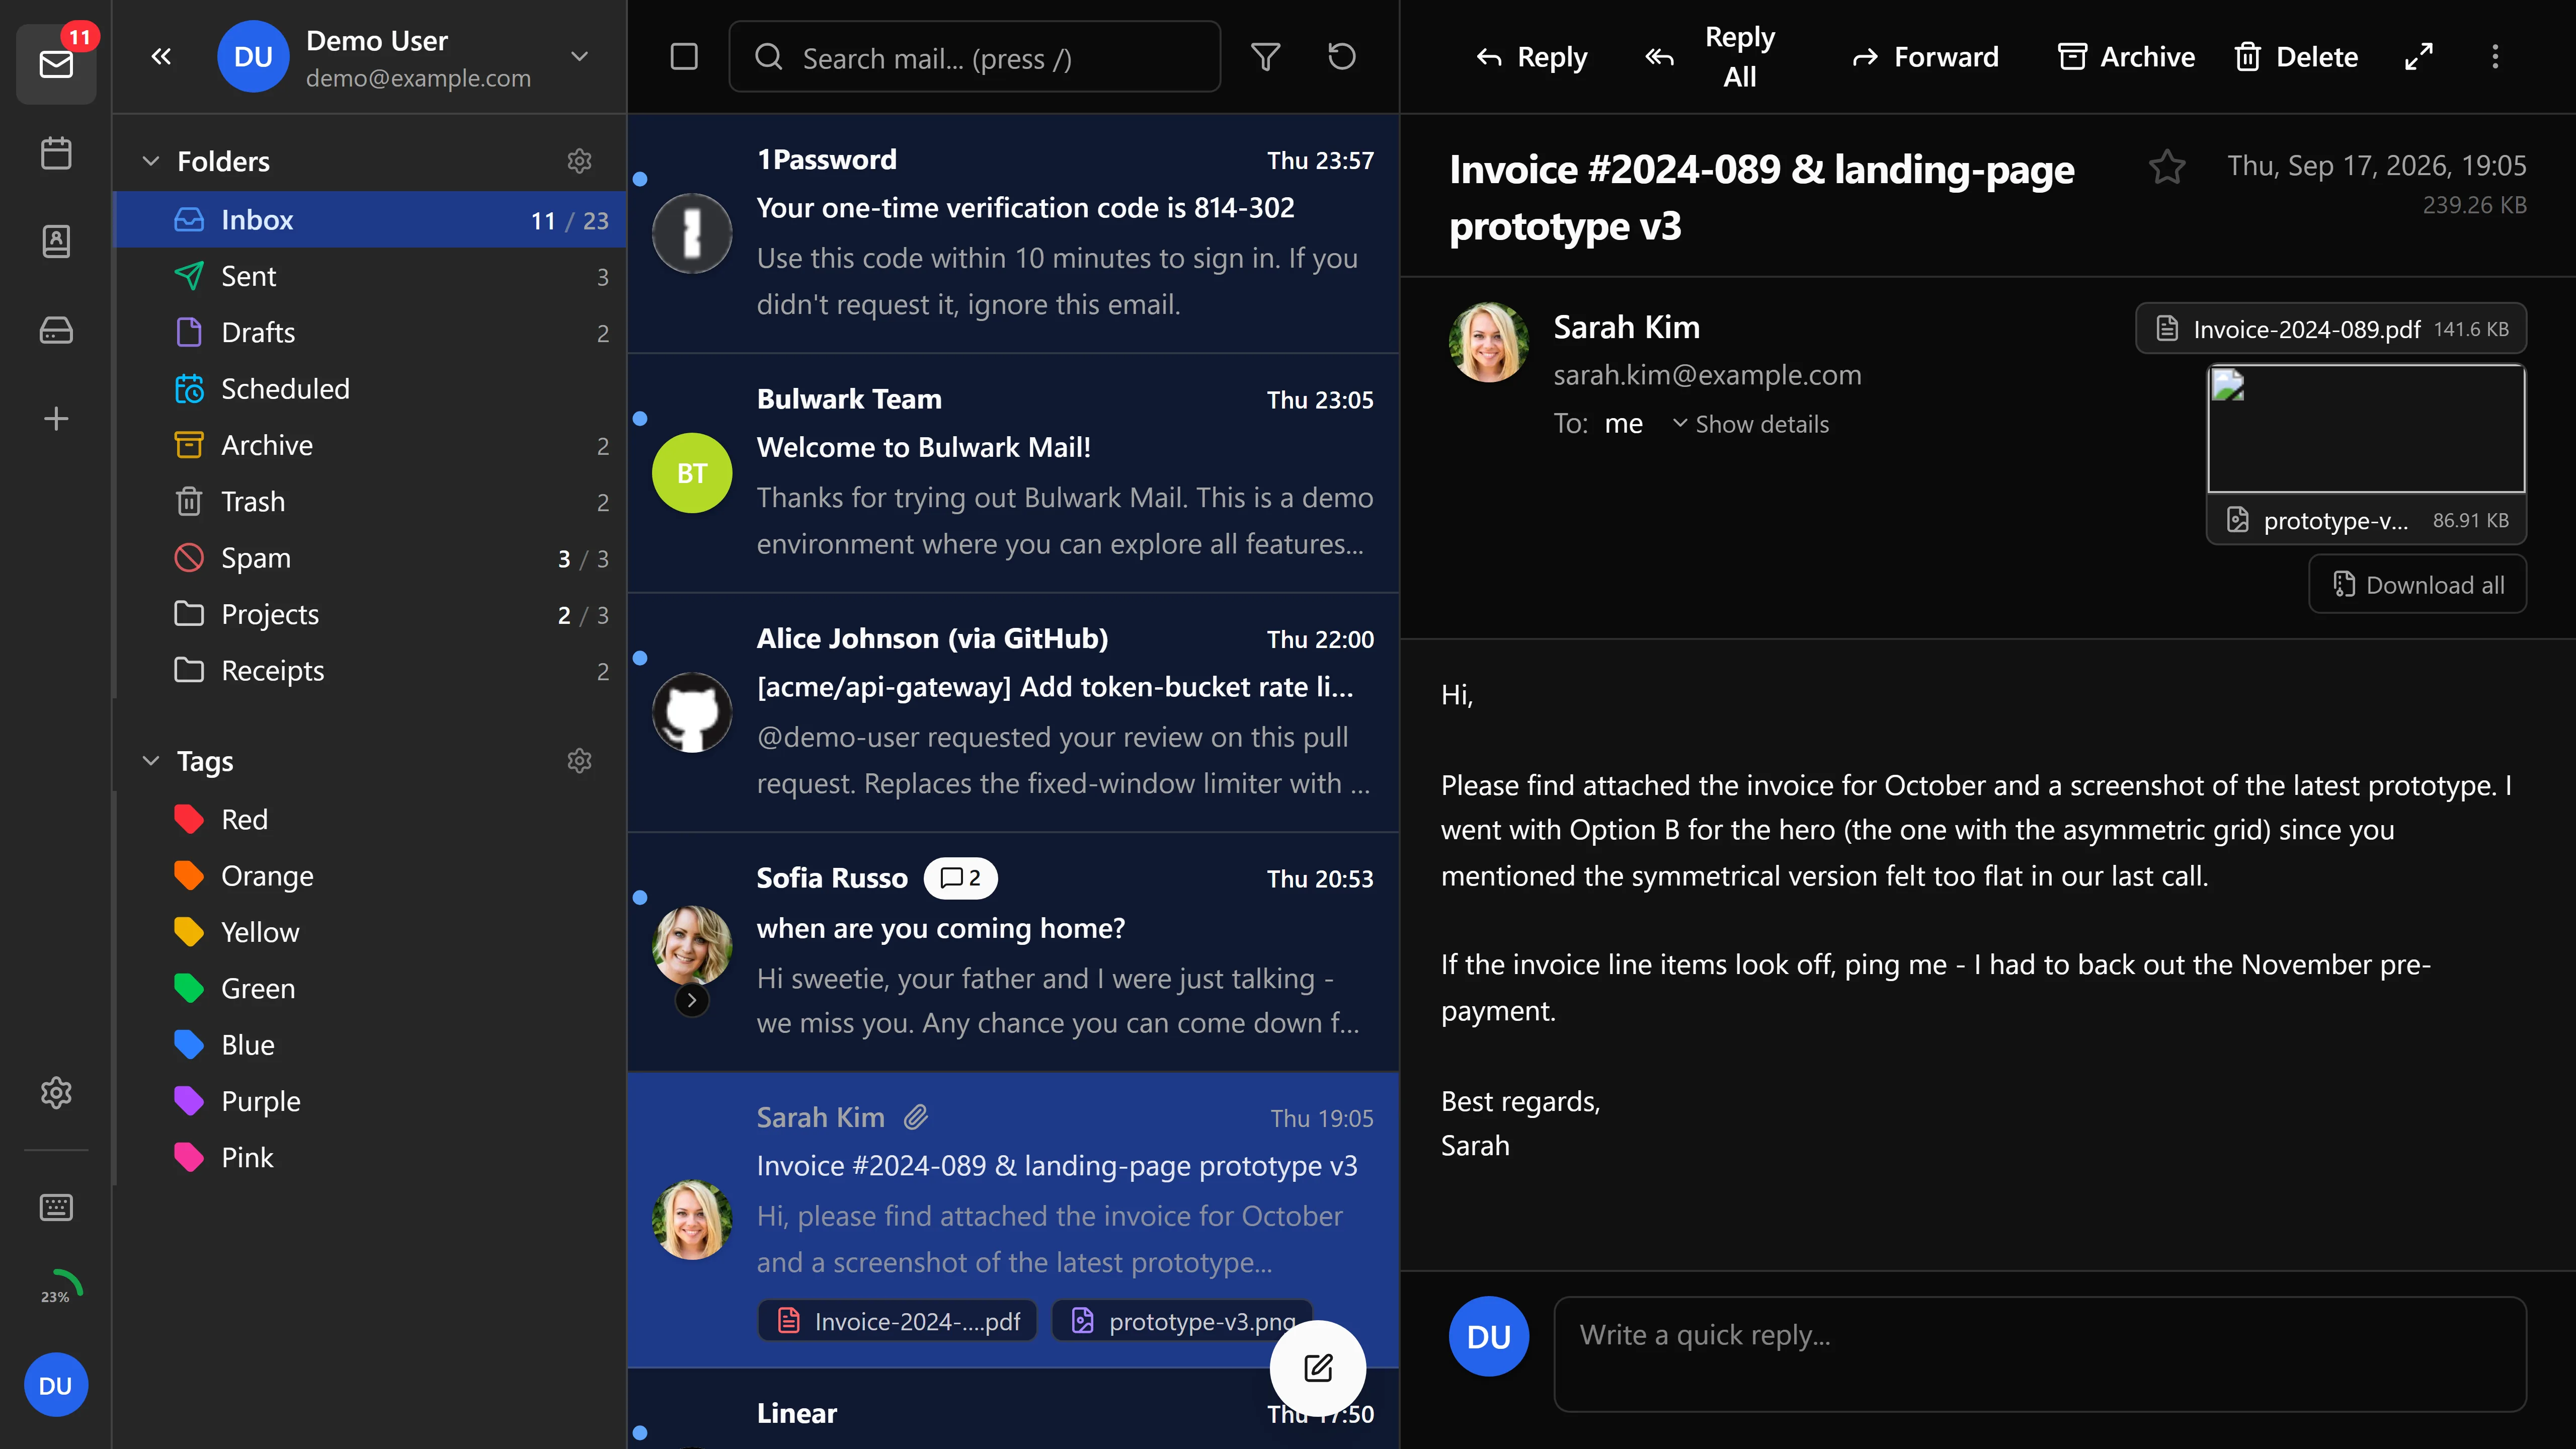
Task: Refresh the mail list
Action: (1342, 56)
